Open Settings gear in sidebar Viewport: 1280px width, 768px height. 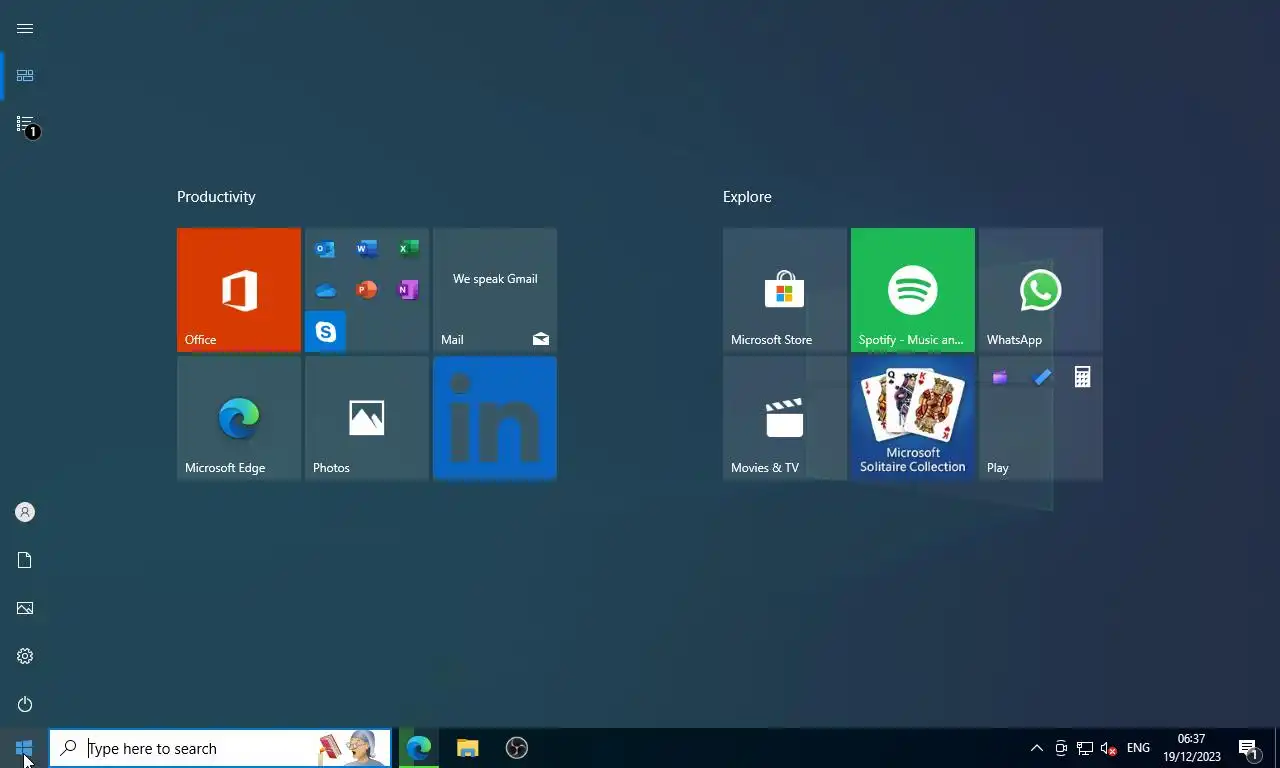point(25,656)
